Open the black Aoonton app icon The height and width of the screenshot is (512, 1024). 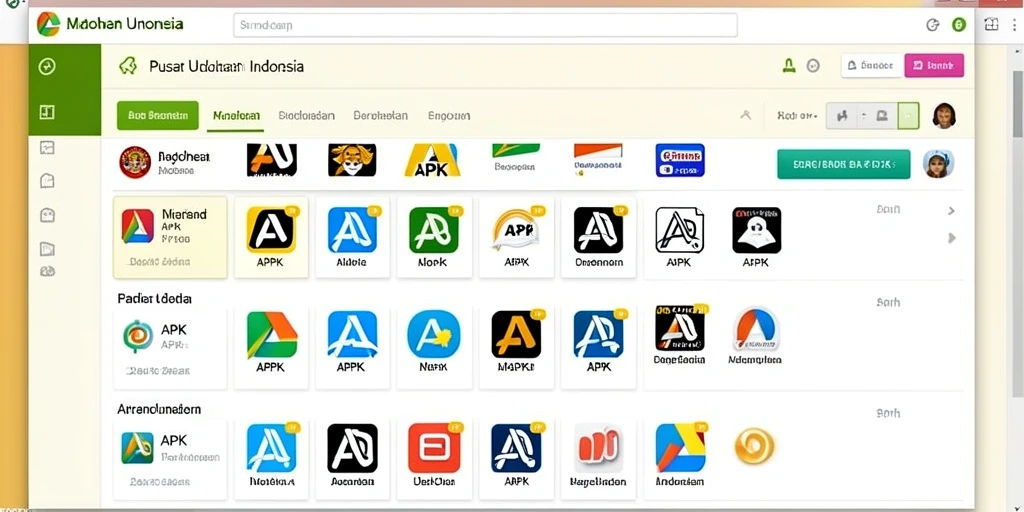click(x=352, y=448)
